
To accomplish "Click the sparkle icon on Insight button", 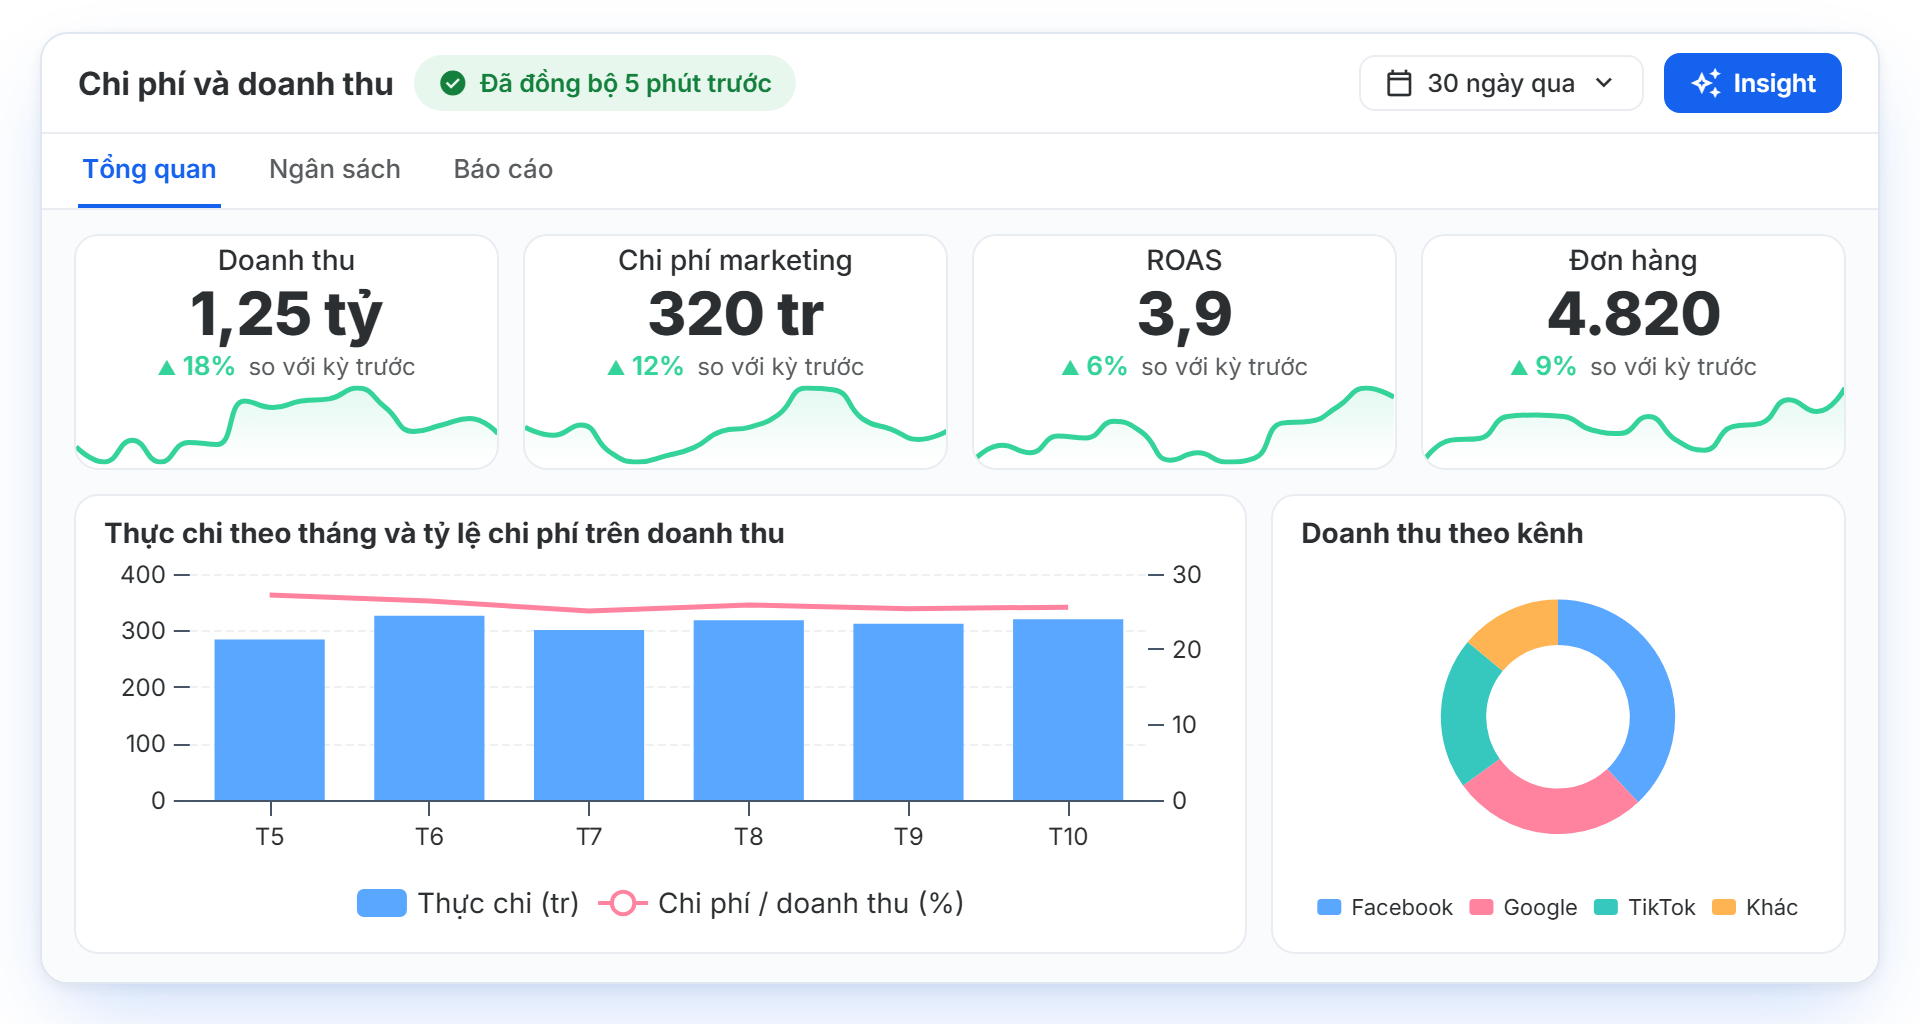I will pyautogui.click(x=1706, y=83).
